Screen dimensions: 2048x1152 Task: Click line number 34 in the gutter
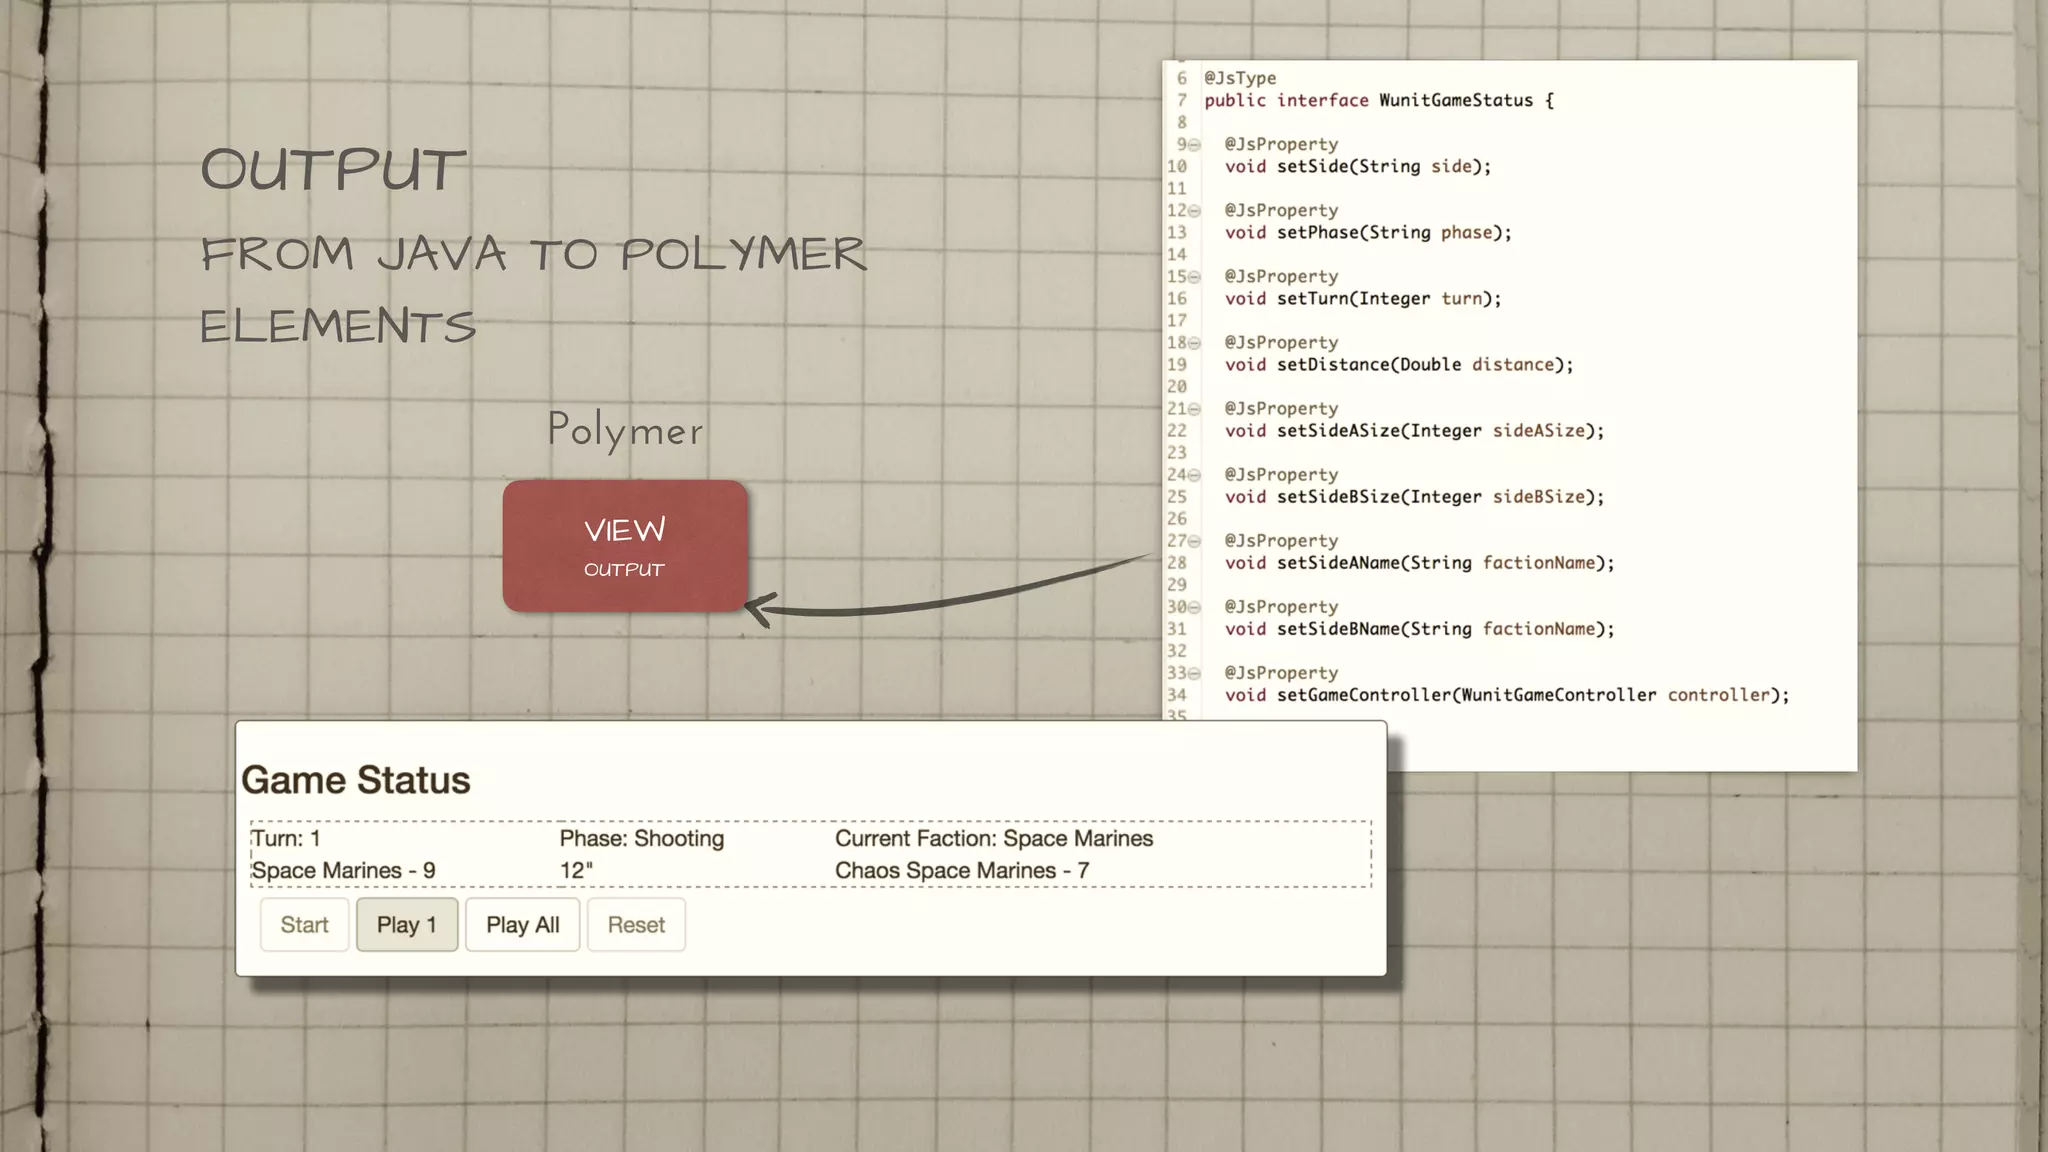(1177, 695)
